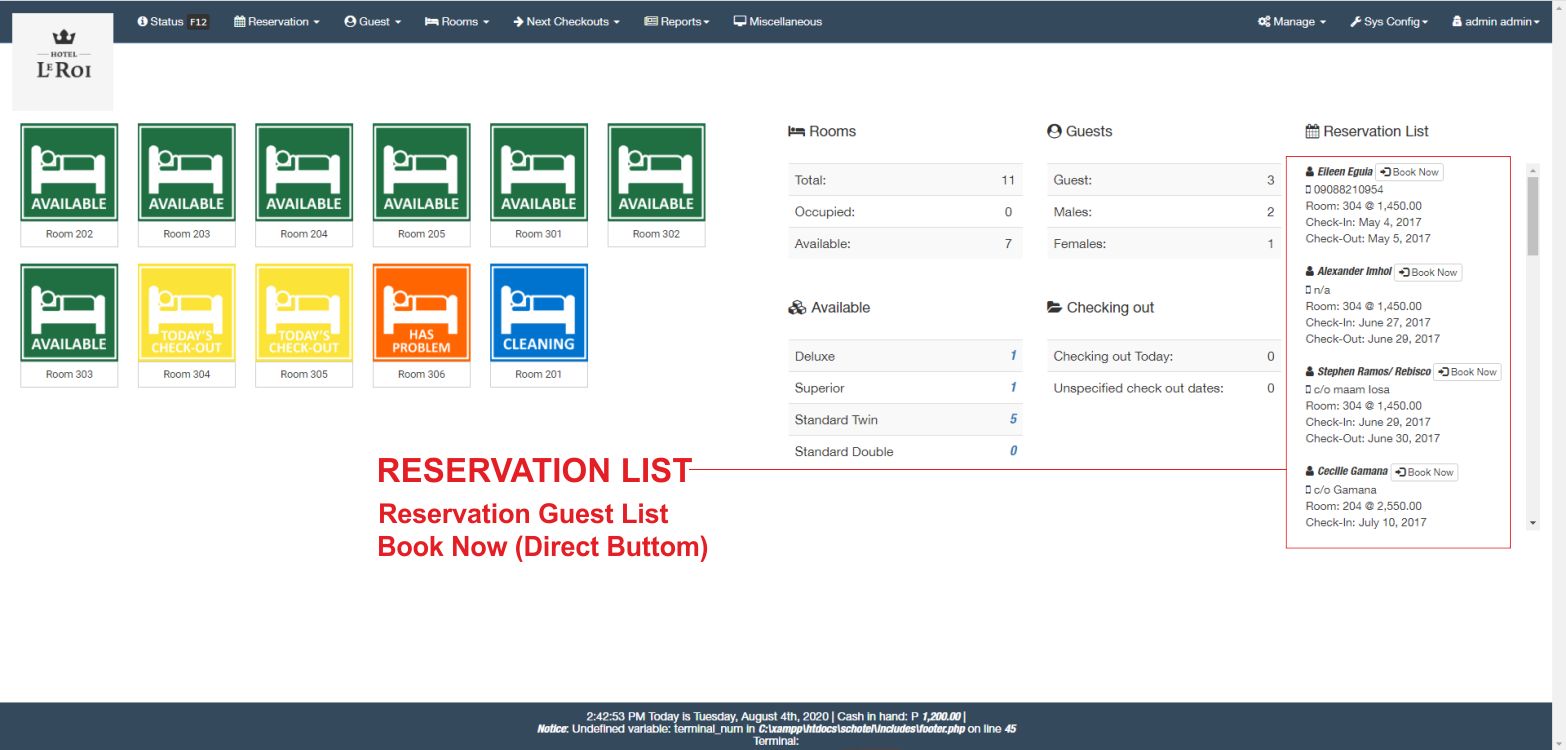The image size is (1566, 750).
Task: Click the Room 201 Cleaning tile
Action: point(538,312)
